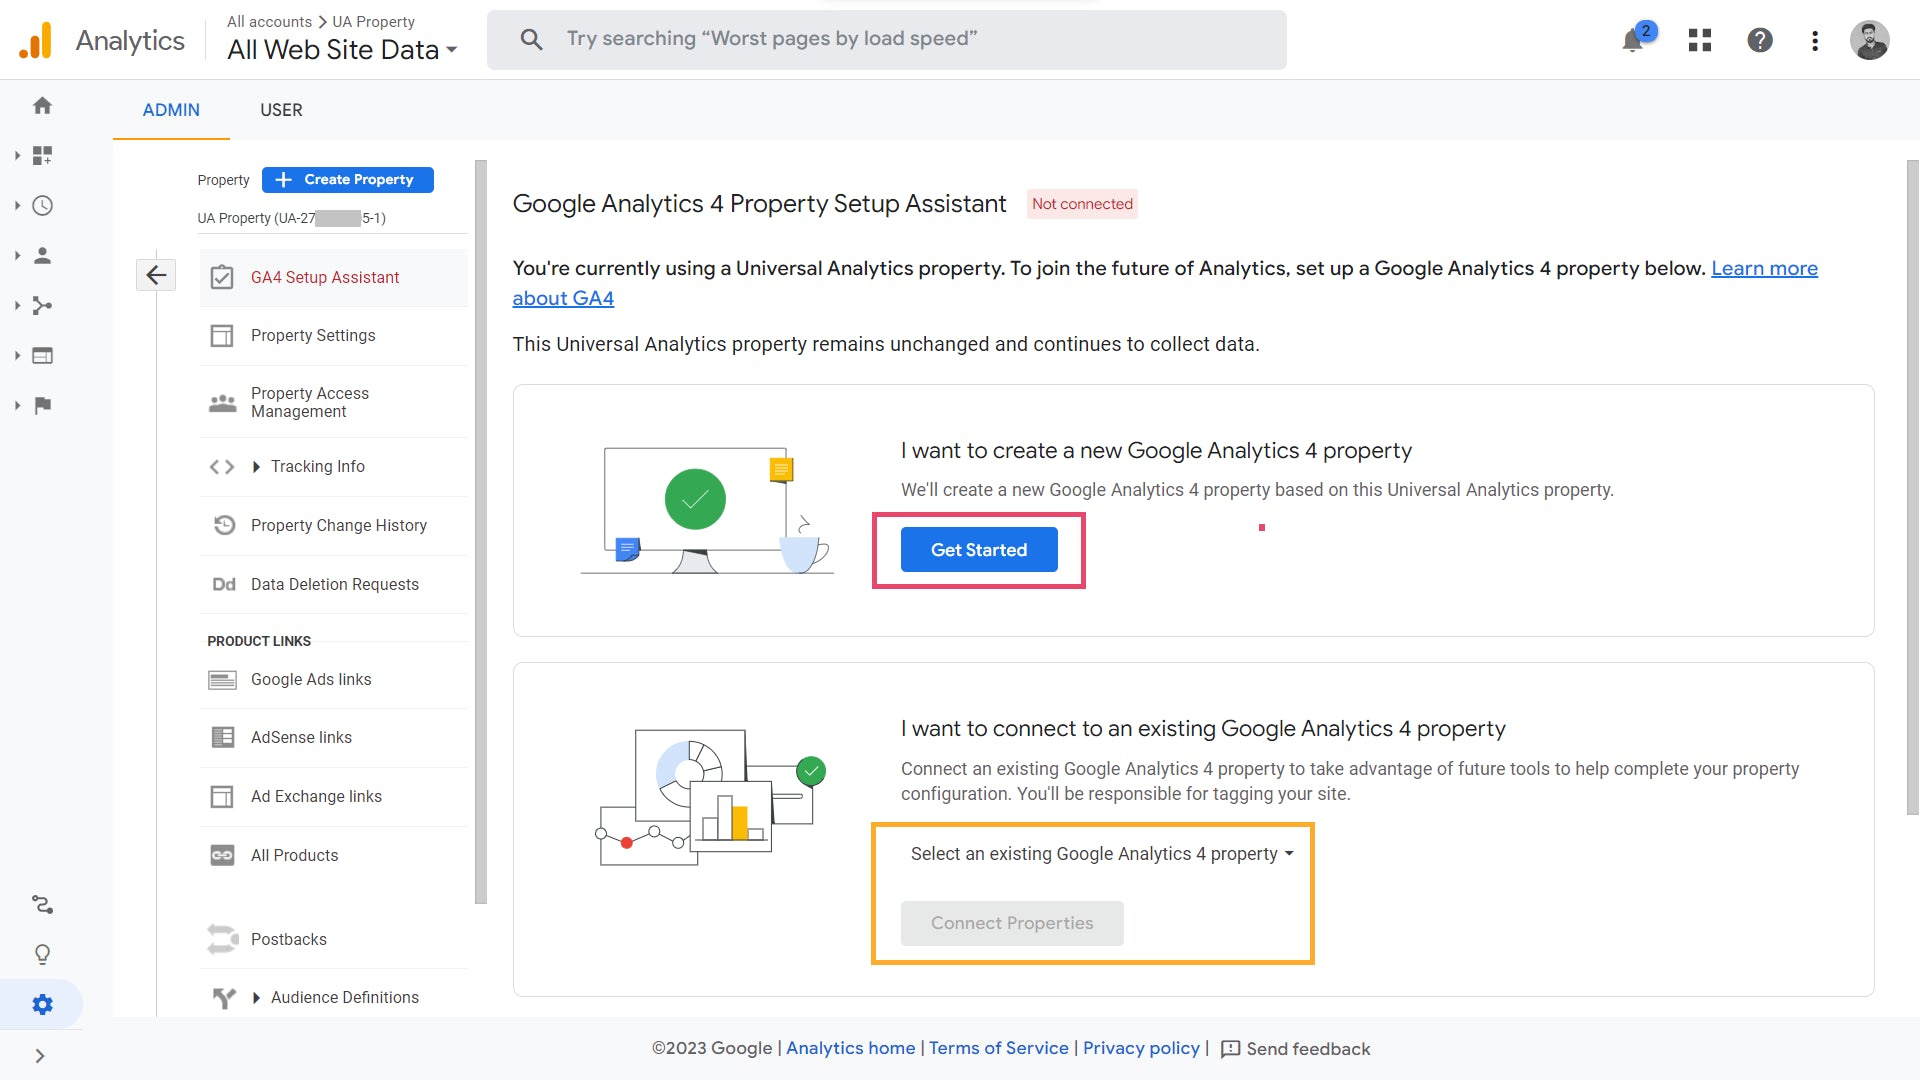
Task: Click the main page vertical scrollbar
Action: (1913, 488)
